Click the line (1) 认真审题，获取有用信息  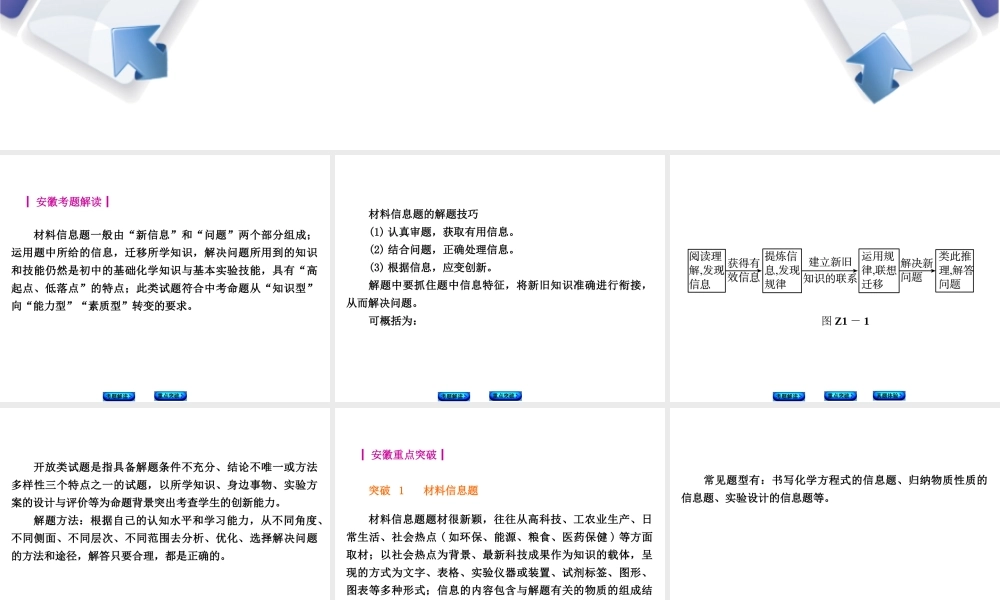pyautogui.click(x=443, y=232)
